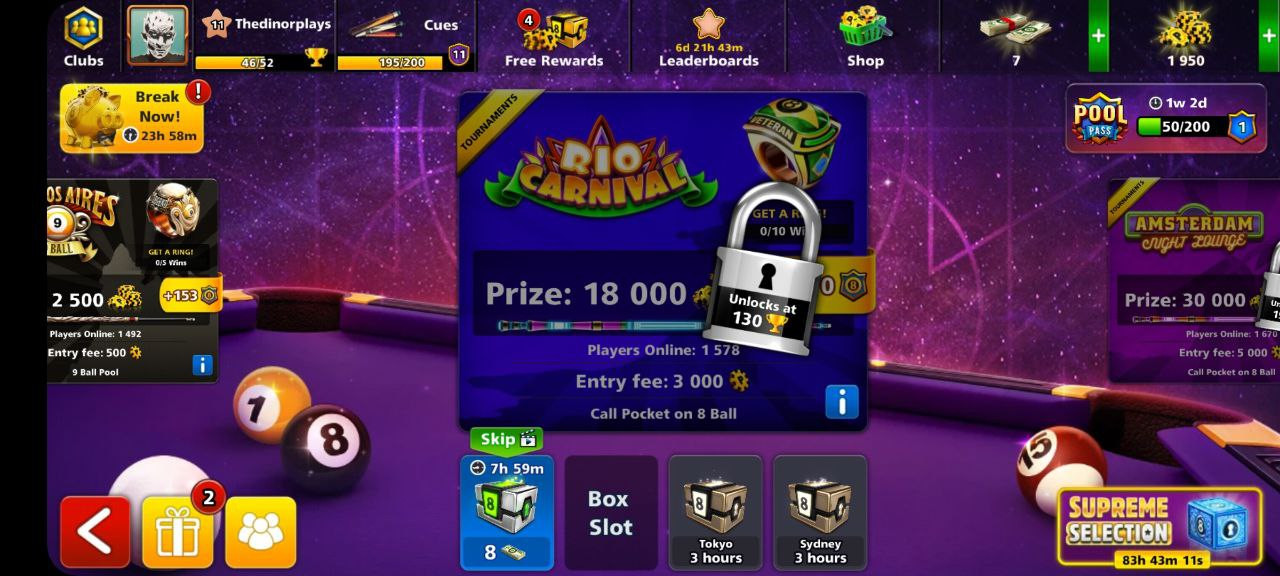Go back with red arrow button
Viewport: 1280px width, 576px height.
pyautogui.click(x=95, y=532)
